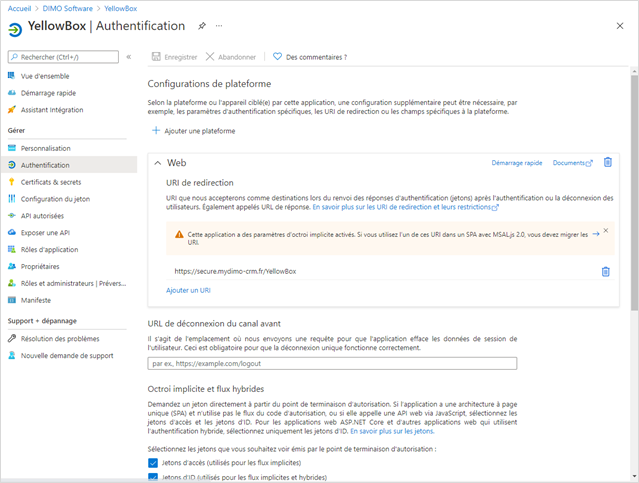Open the comments feedback heart icon
Image resolution: width=639 pixels, height=483 pixels.
click(277, 57)
